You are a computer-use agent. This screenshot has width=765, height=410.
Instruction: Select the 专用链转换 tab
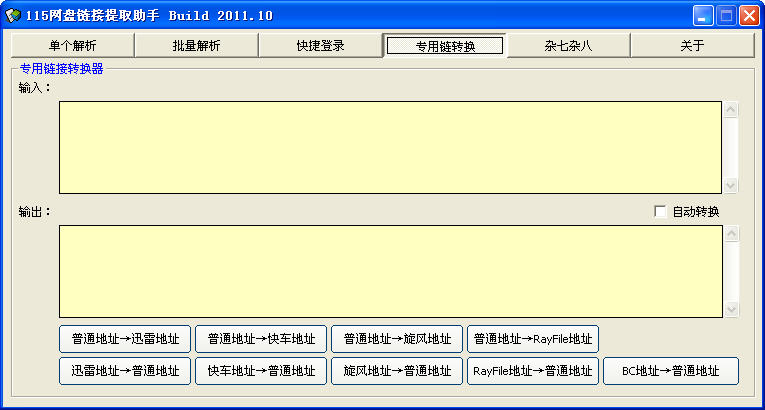tap(444, 45)
